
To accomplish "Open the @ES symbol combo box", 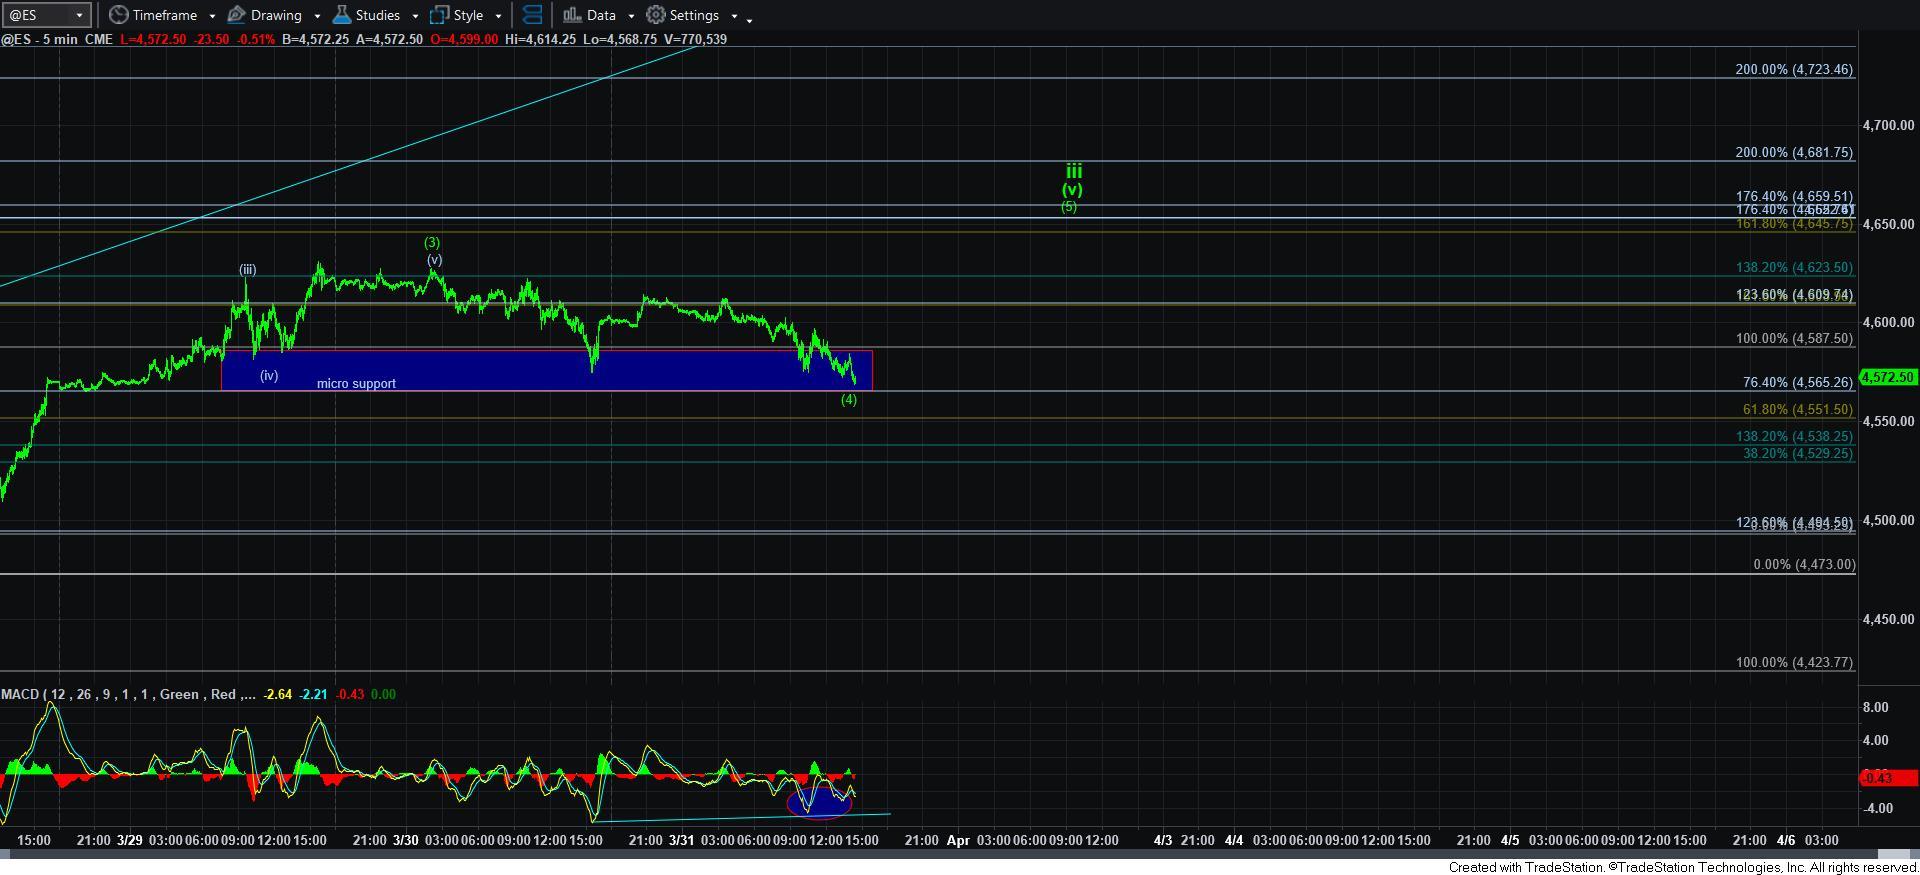I will click(46, 15).
